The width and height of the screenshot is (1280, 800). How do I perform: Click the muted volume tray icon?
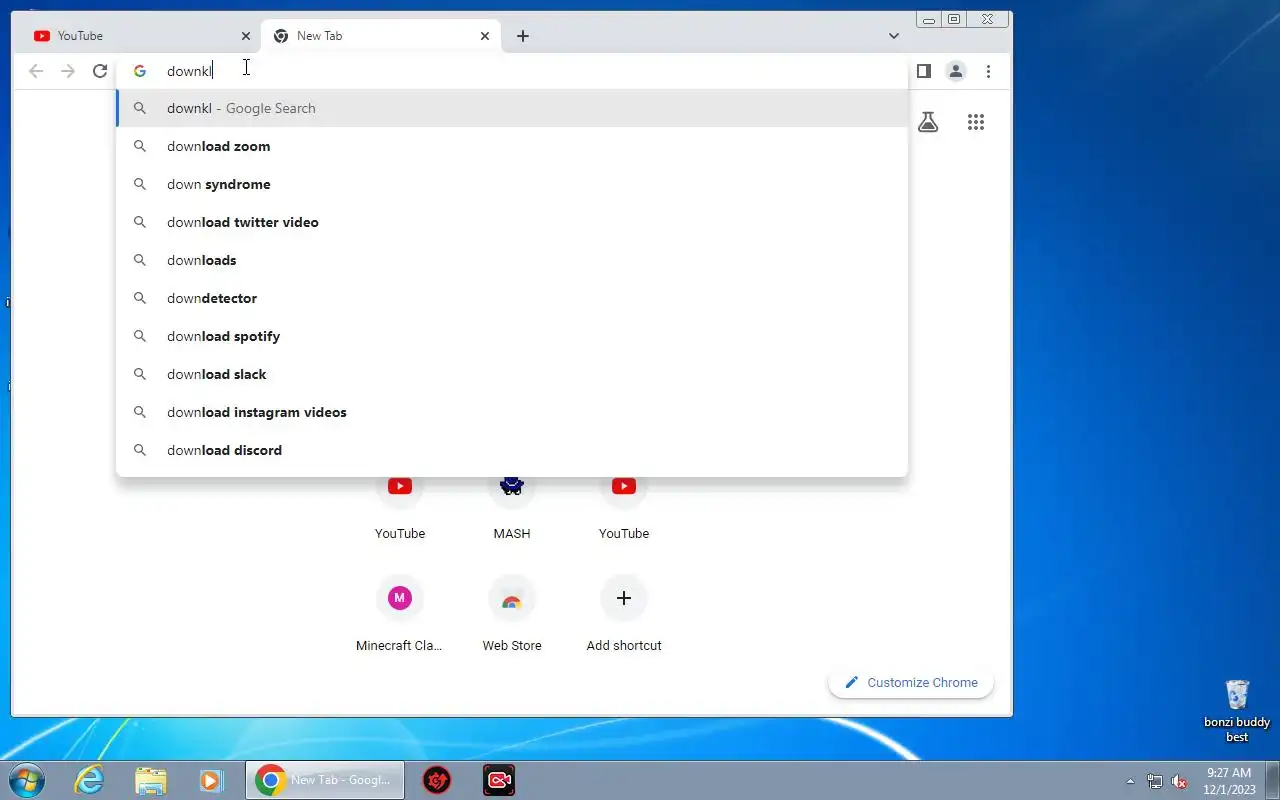point(1179,781)
